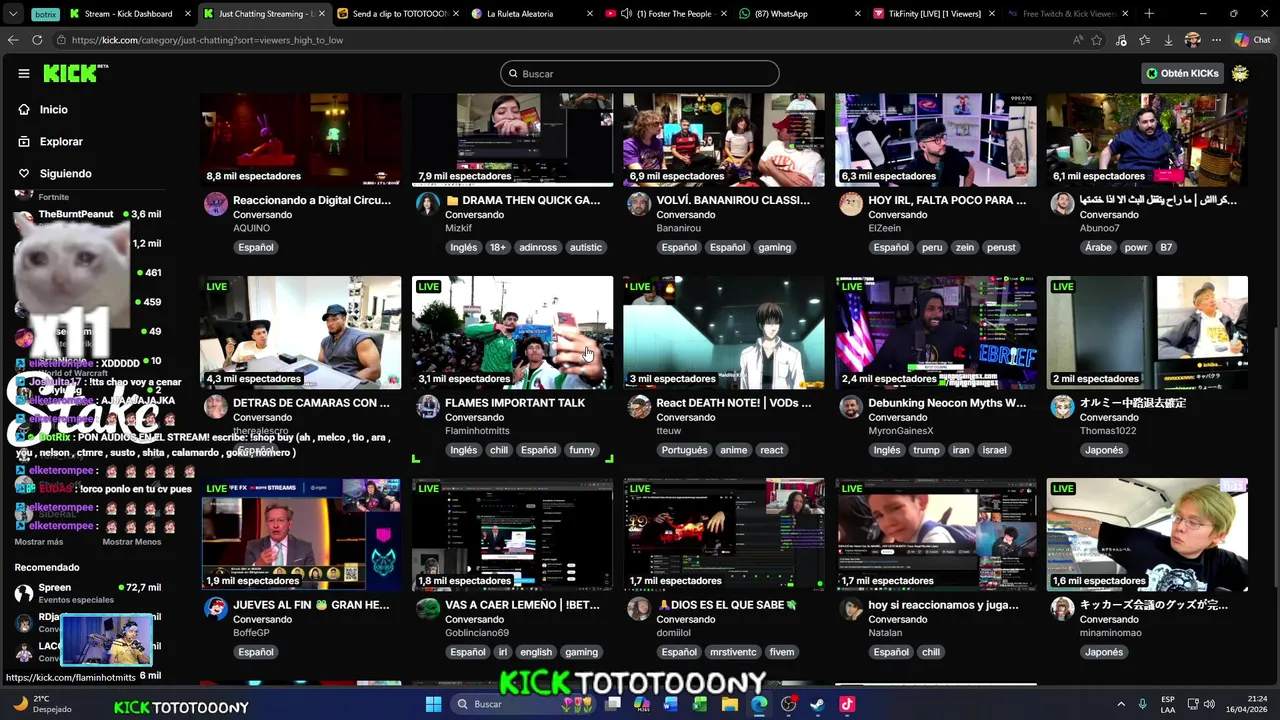Screen dimensions: 1280x720
Task: Open FLAMES IMPORTANT TALK stream title
Action: [515, 403]
